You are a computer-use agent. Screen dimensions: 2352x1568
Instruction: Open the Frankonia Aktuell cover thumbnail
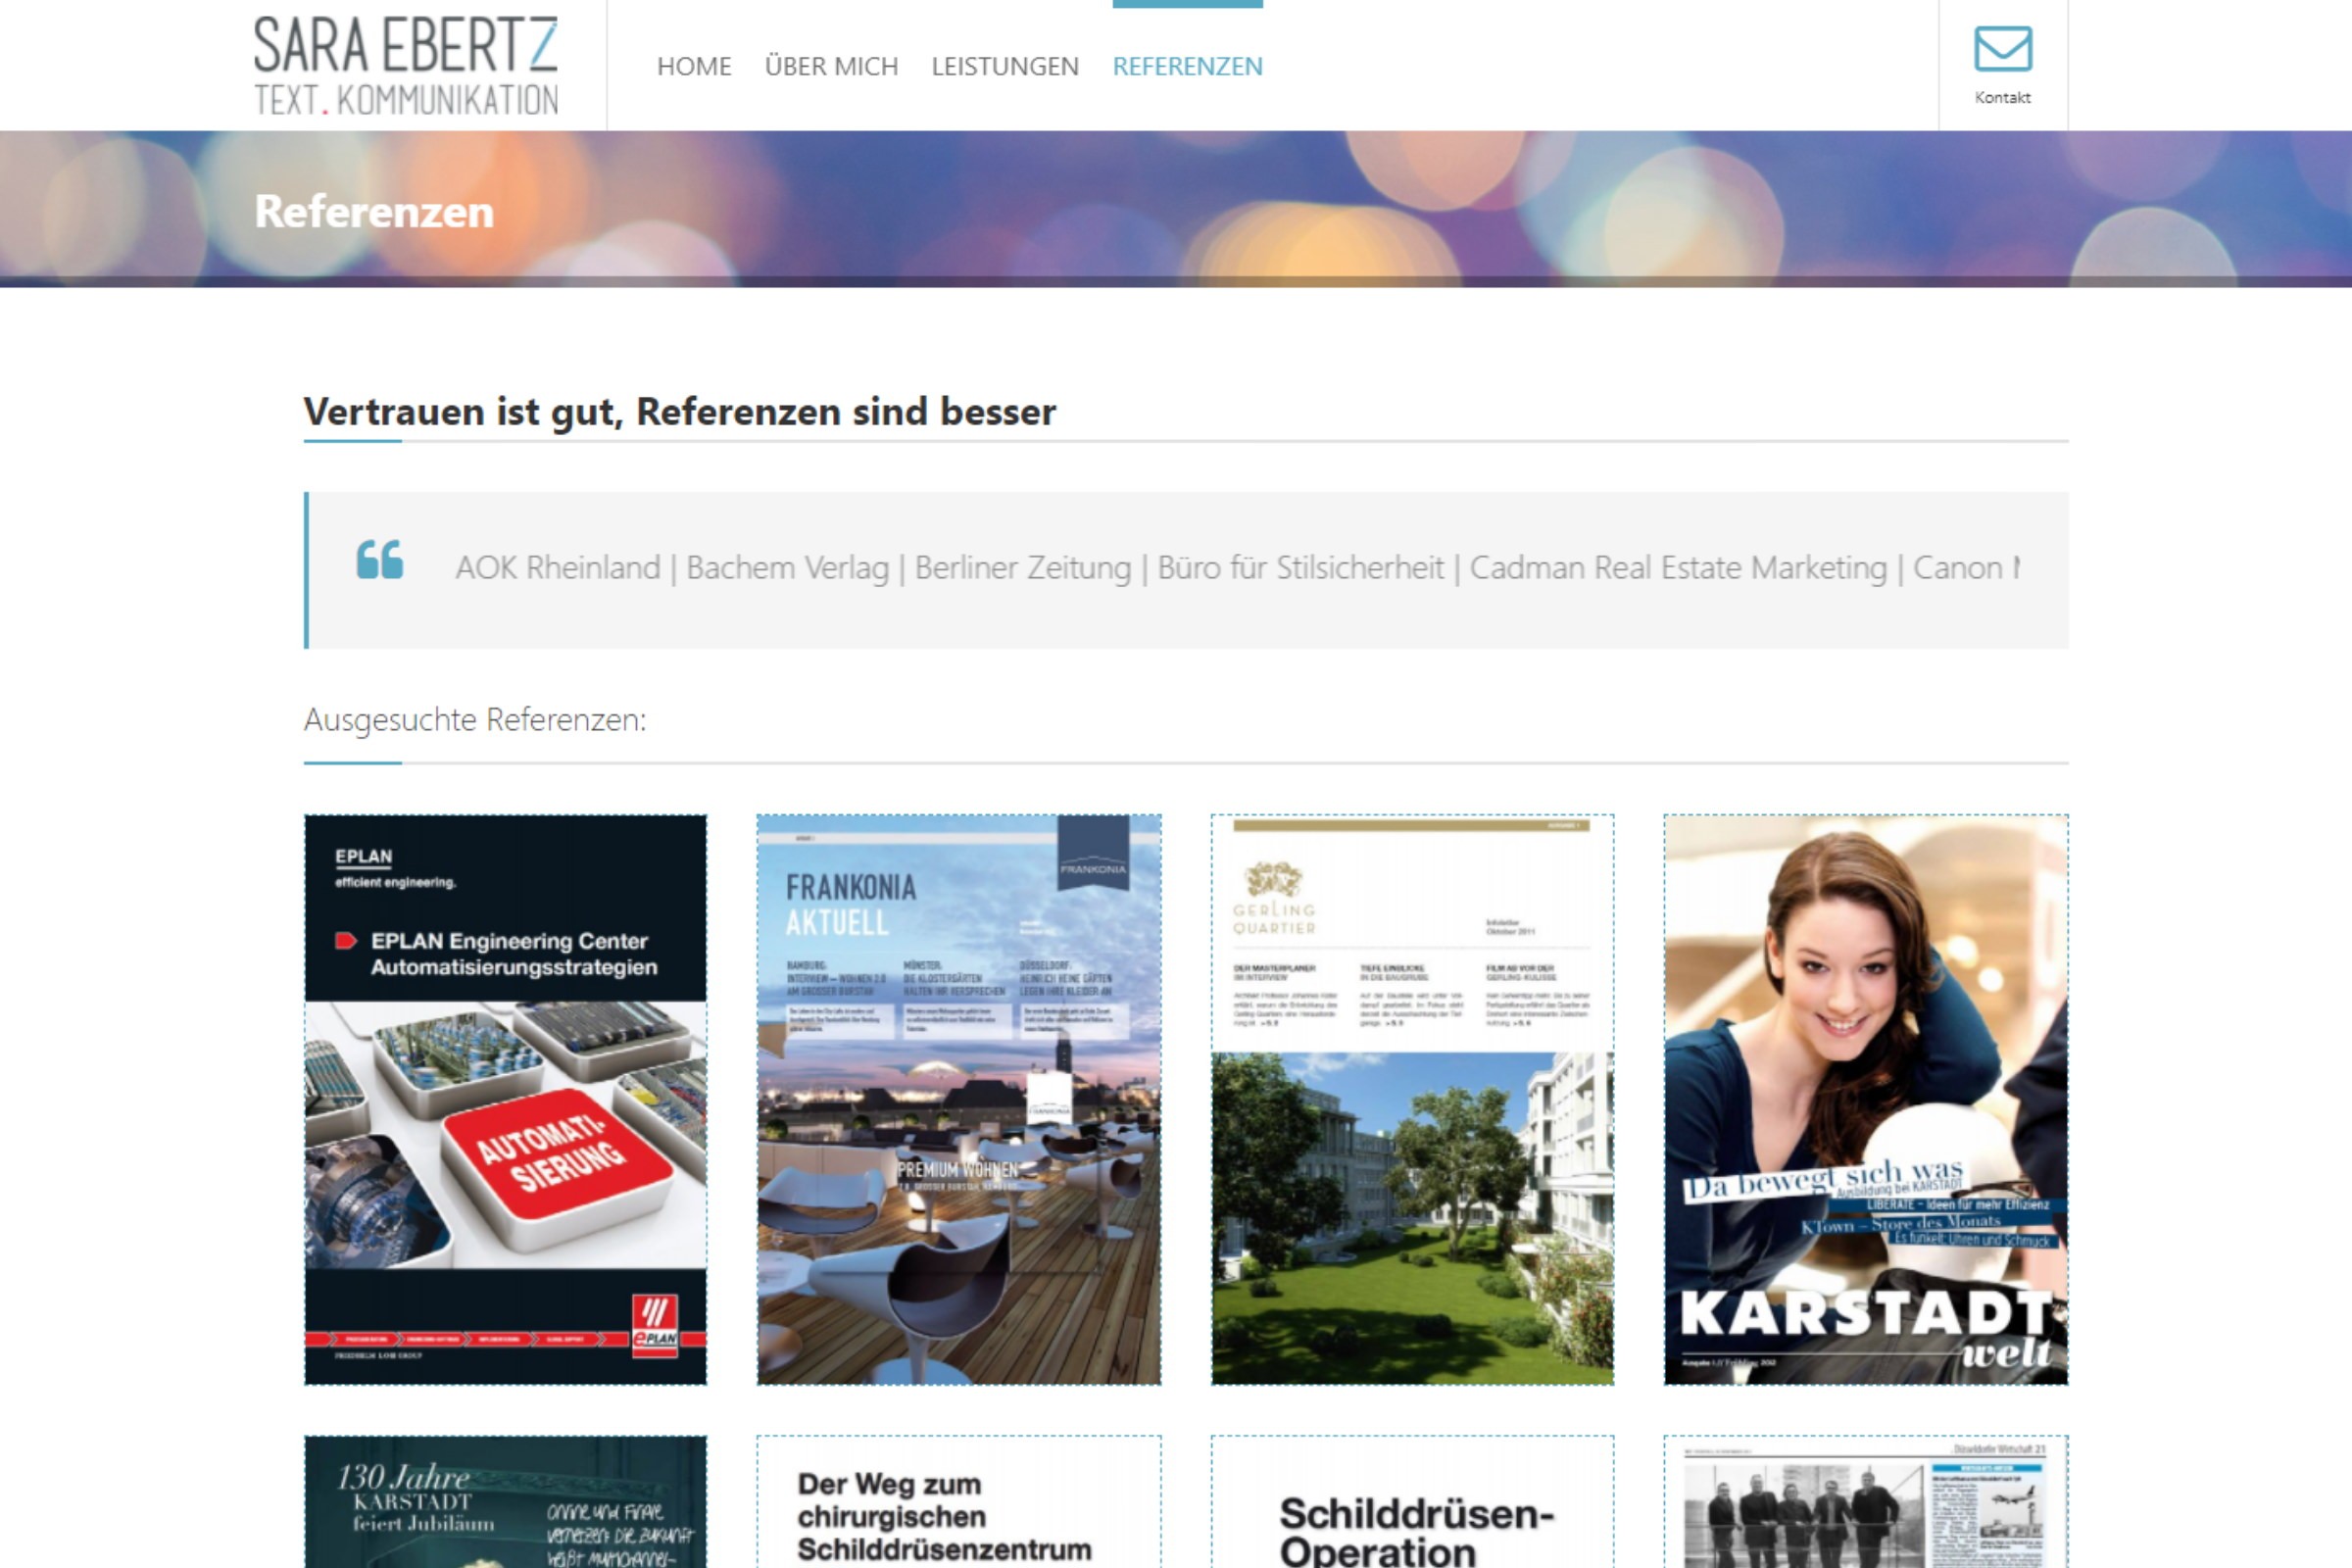(x=958, y=1099)
